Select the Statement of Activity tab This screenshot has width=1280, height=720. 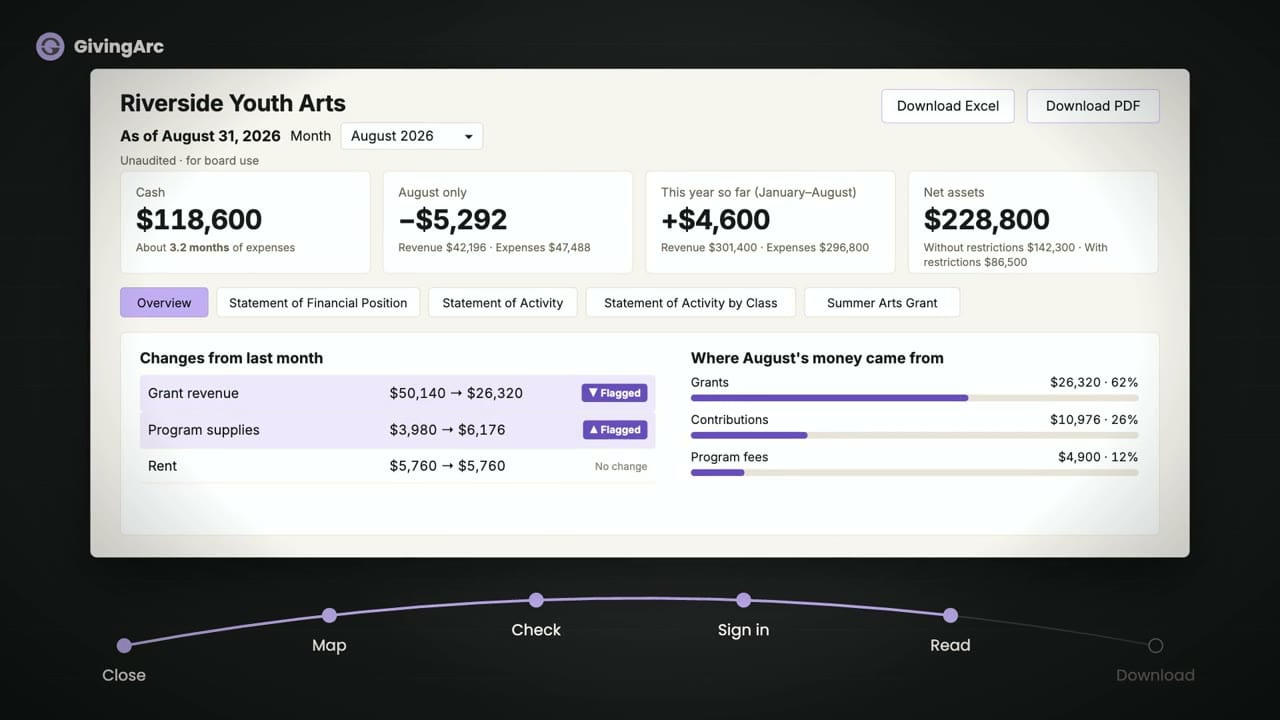coord(502,303)
